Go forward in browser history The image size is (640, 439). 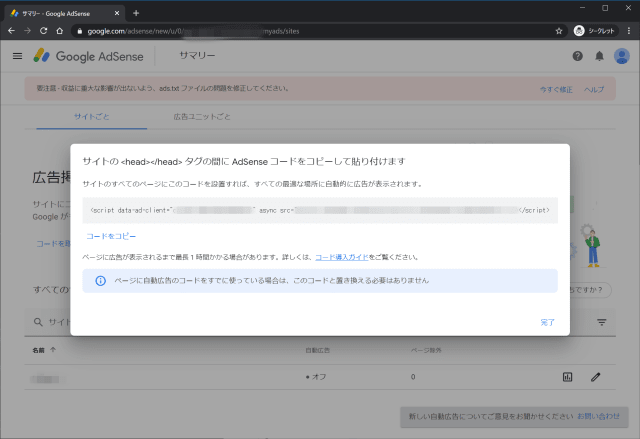[x=27, y=31]
